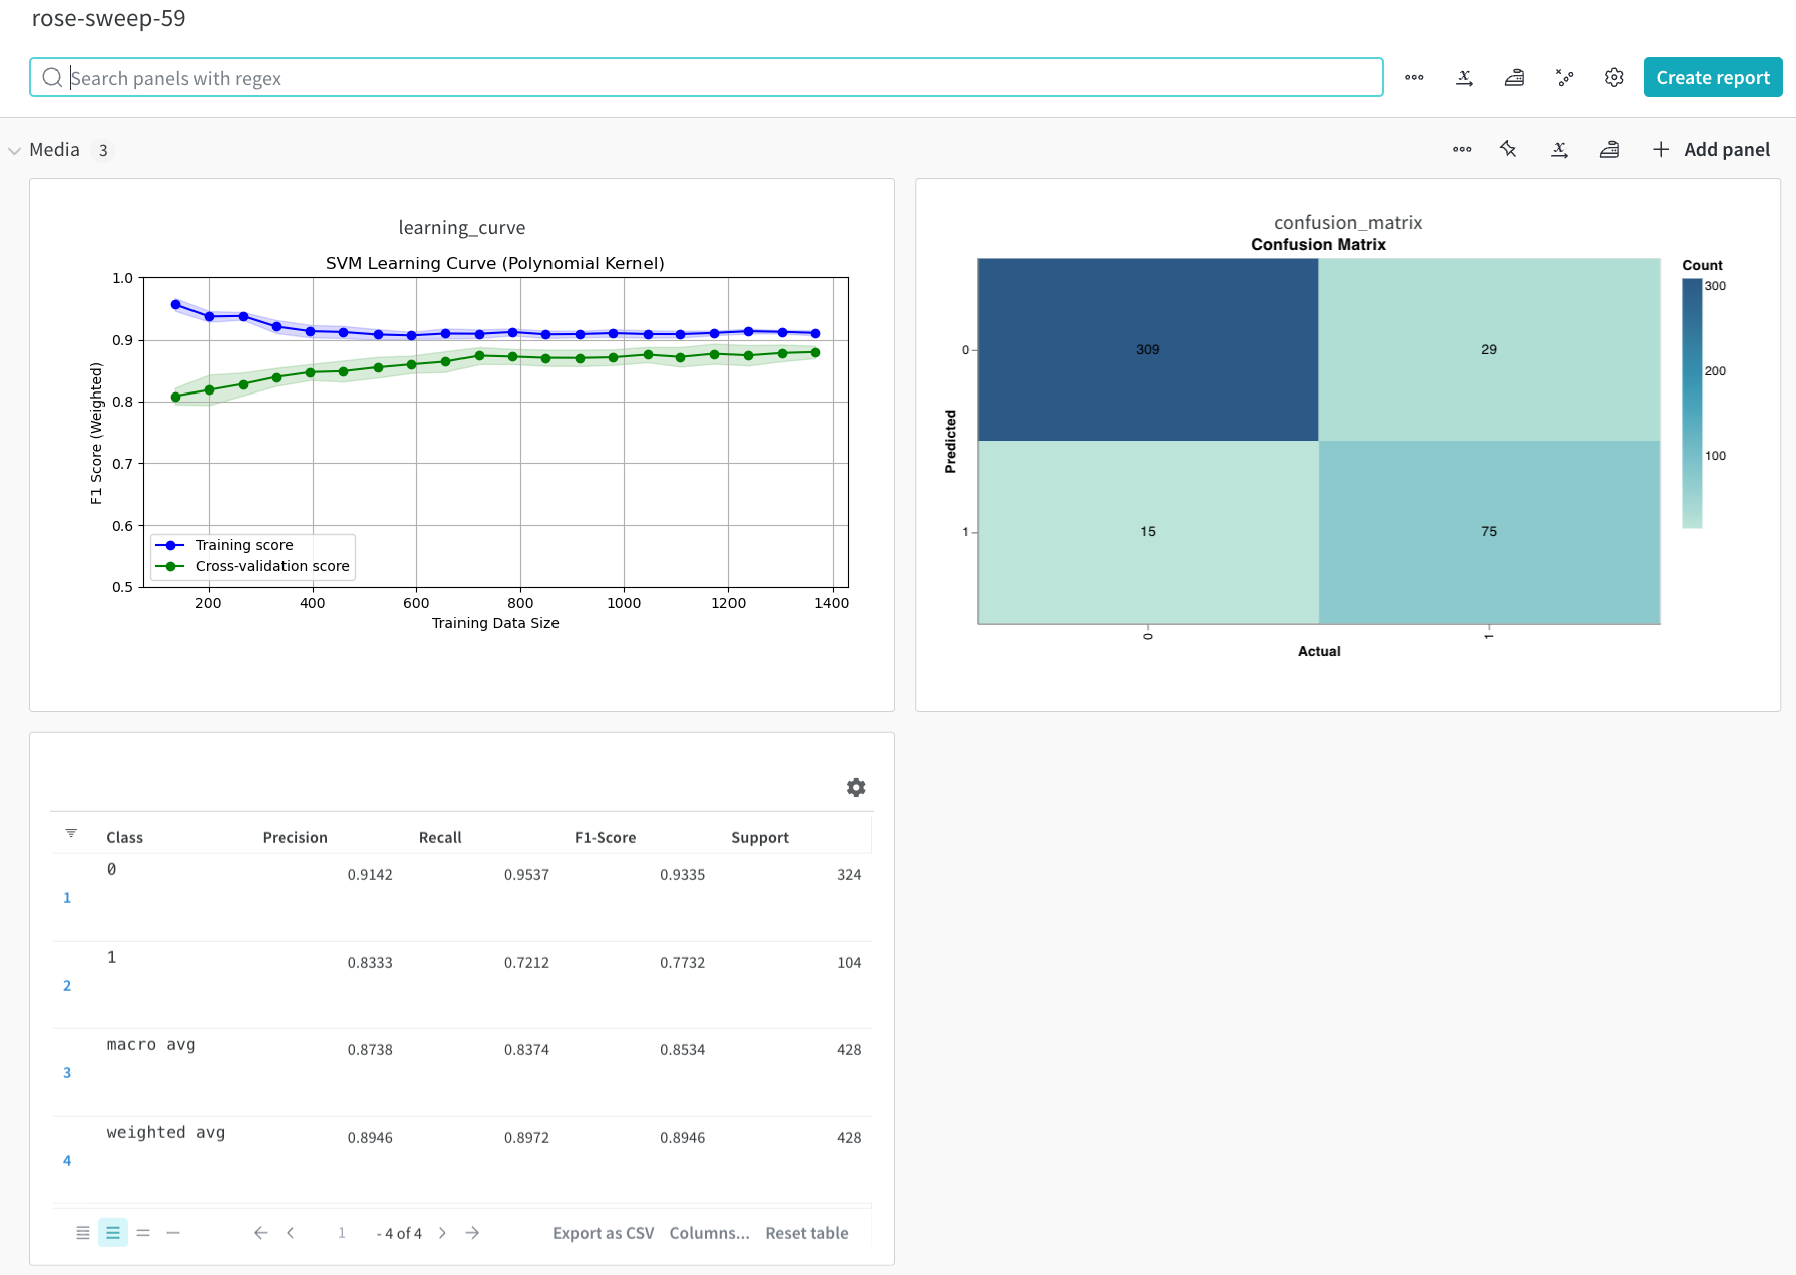
Task: Sort by the Precision column header
Action: (295, 838)
